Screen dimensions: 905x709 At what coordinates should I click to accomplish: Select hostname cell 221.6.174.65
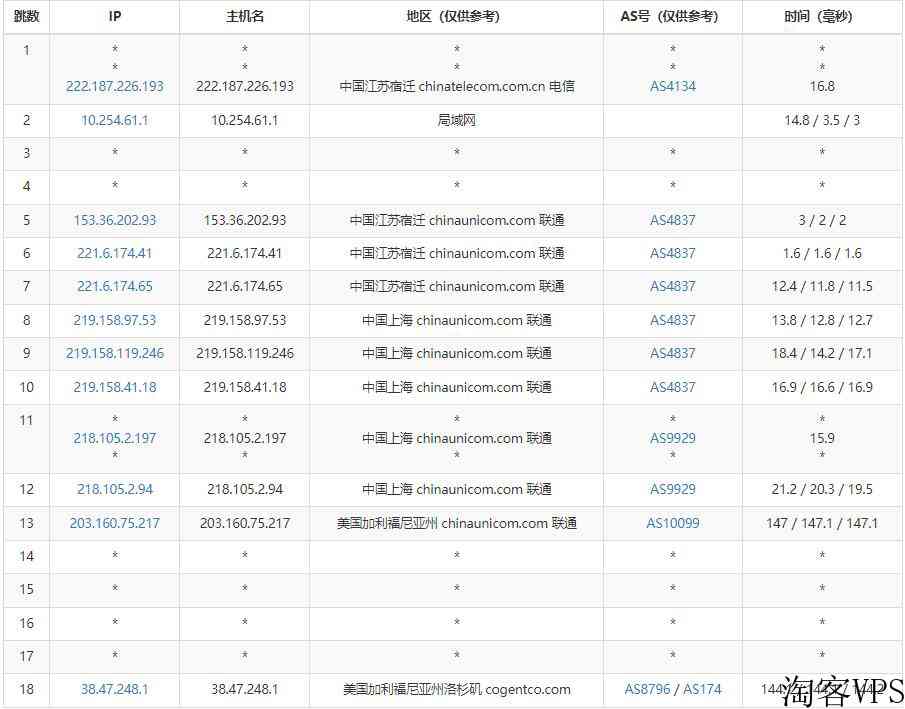245,286
